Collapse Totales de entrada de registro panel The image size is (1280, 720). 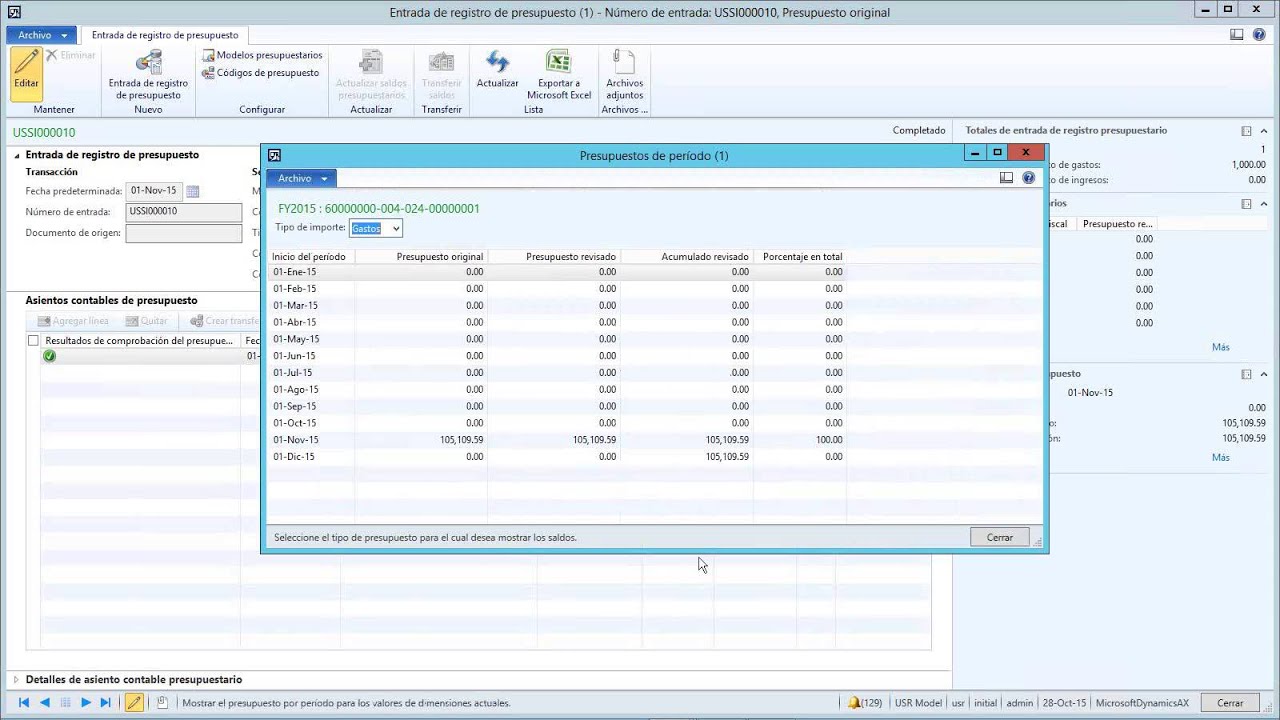[x=1264, y=130]
